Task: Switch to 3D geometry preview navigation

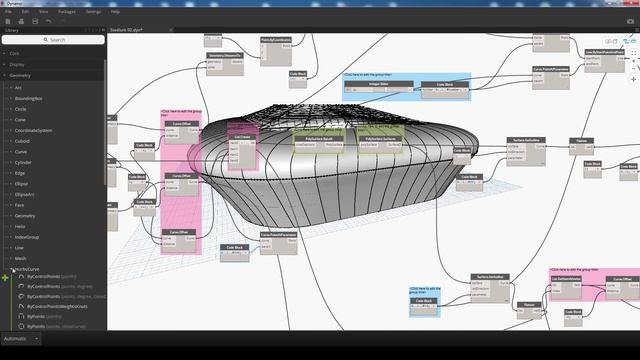Action: click(611, 41)
